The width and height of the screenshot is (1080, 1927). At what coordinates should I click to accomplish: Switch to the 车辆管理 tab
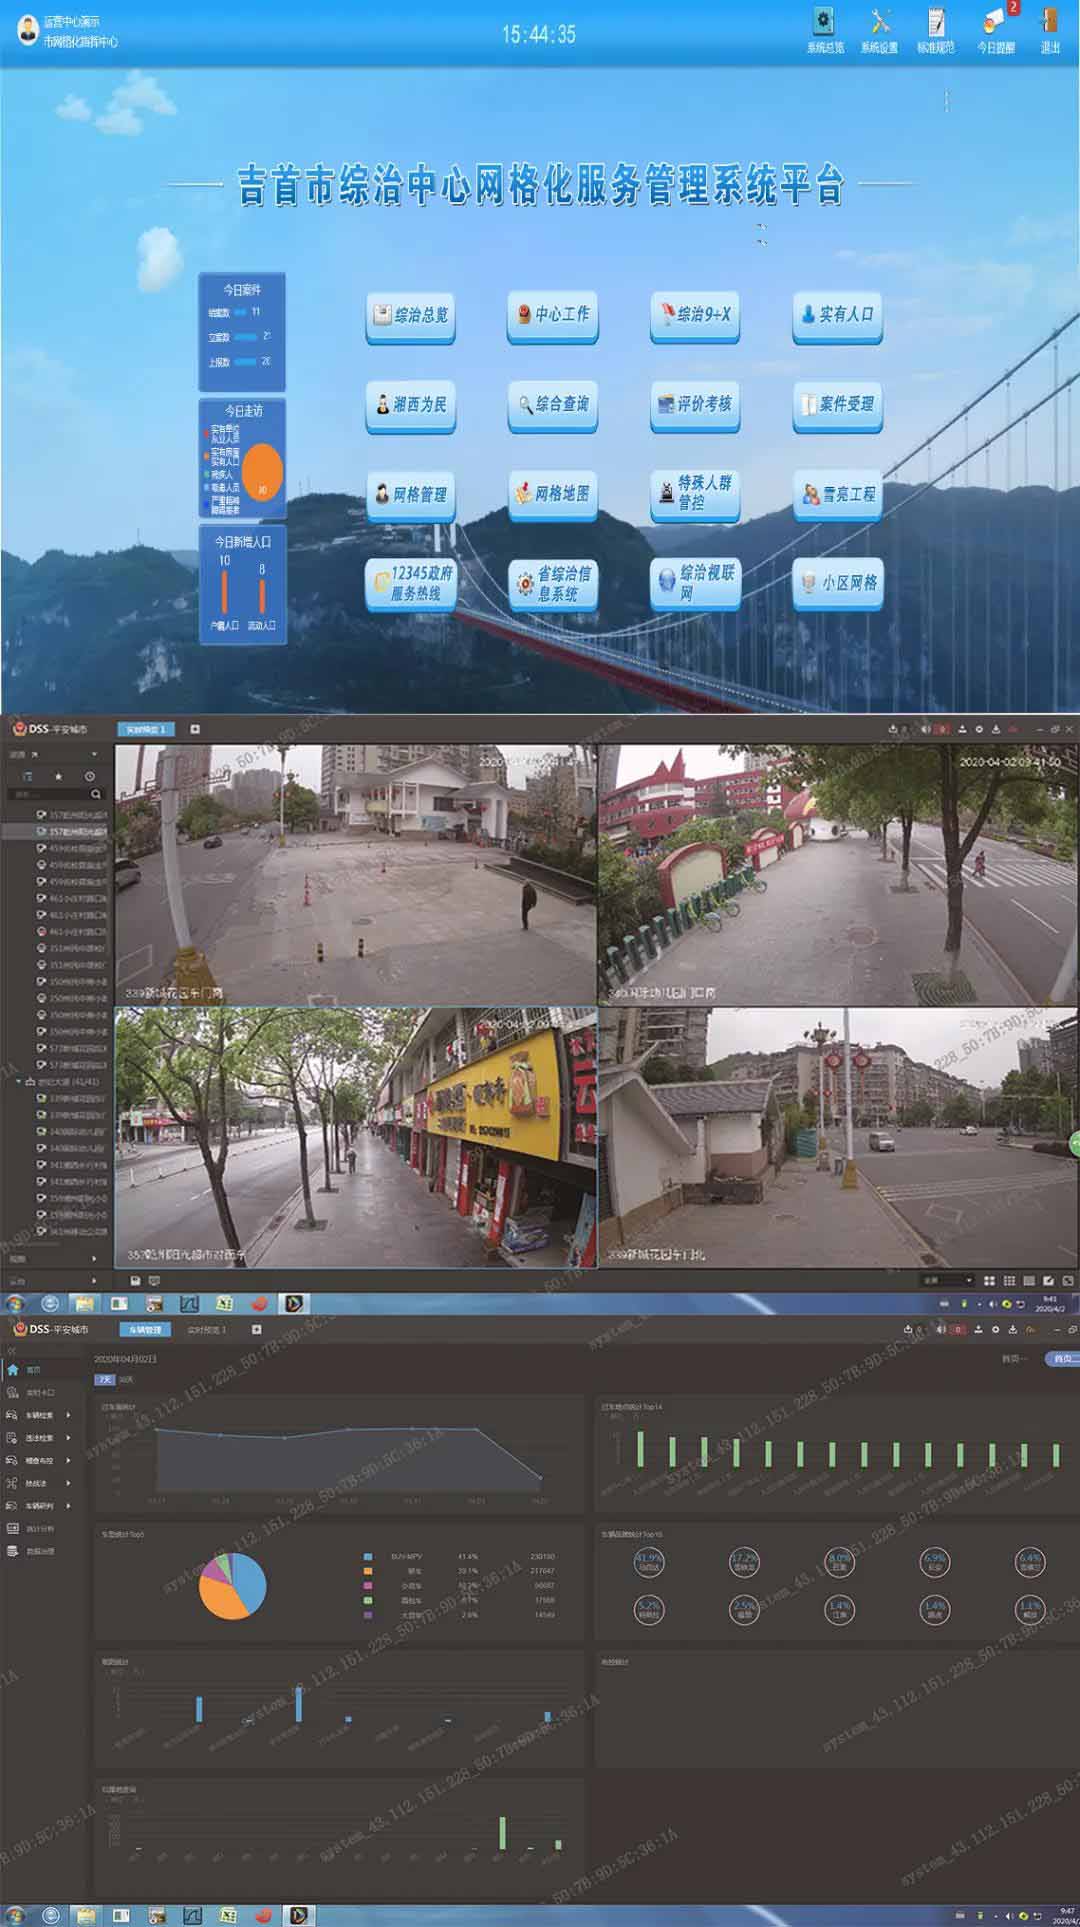[x=144, y=1329]
